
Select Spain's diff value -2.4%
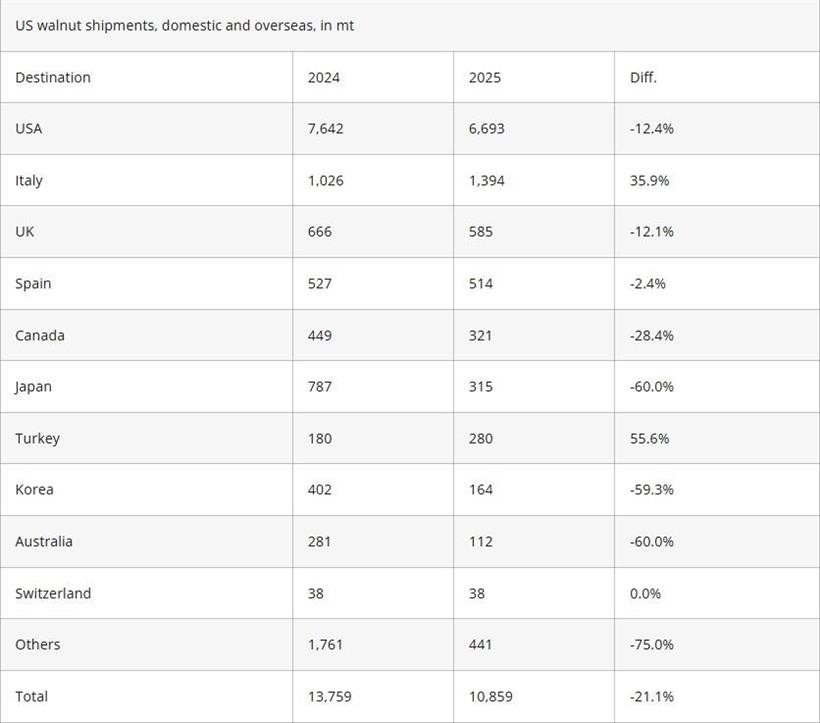[648, 284]
